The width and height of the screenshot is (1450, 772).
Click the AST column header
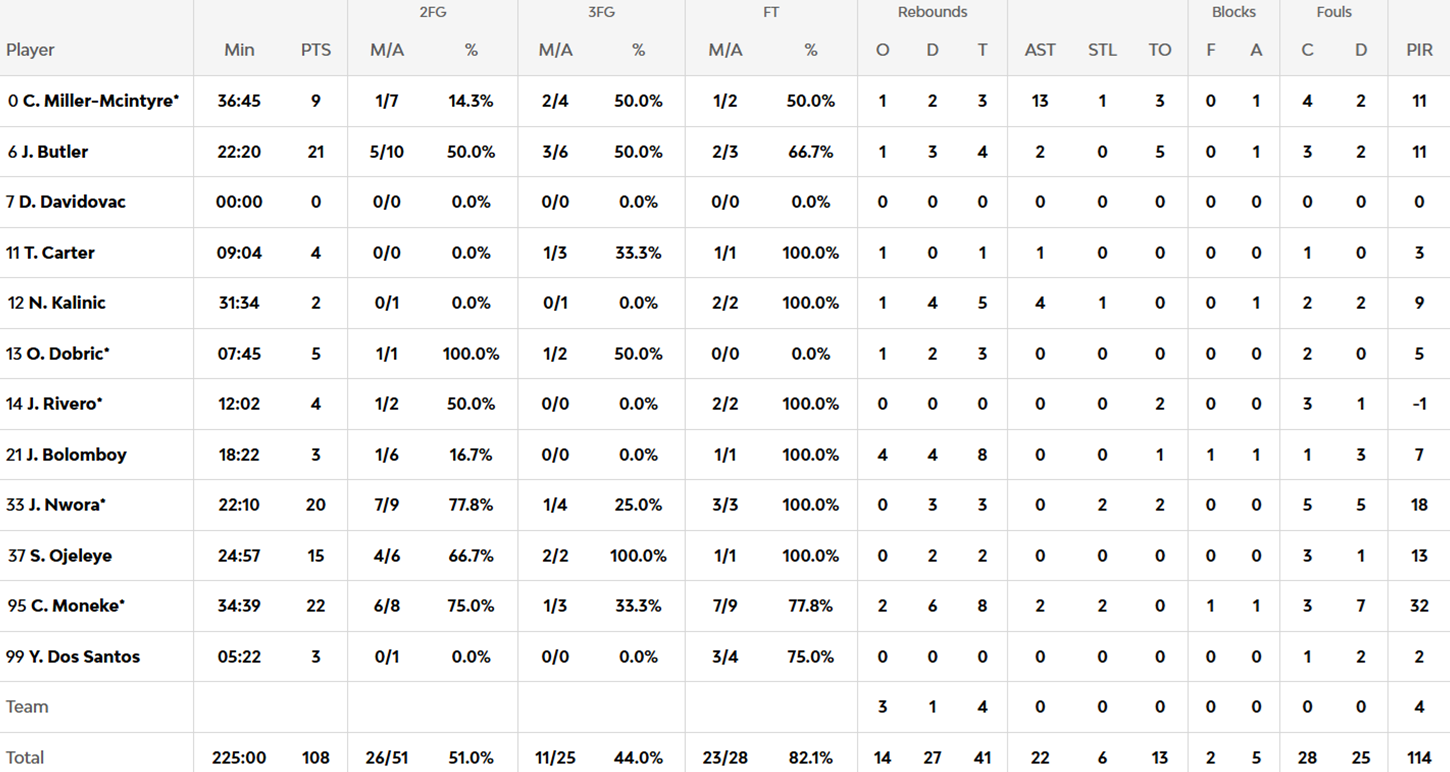[x=1040, y=50]
